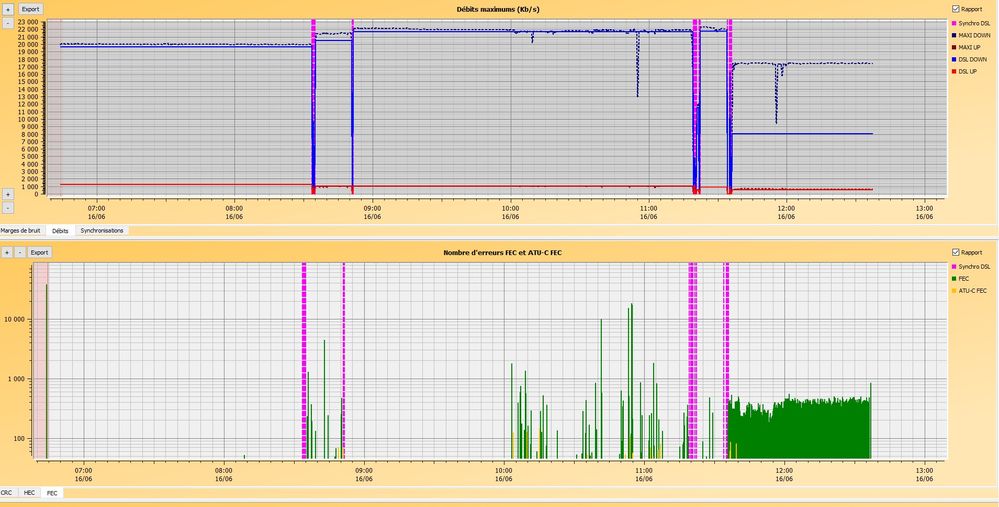This screenshot has width=999, height=507.
Task: Click Synchro DSL legend entry in top chart
Action: pyautogui.click(x=974, y=22)
